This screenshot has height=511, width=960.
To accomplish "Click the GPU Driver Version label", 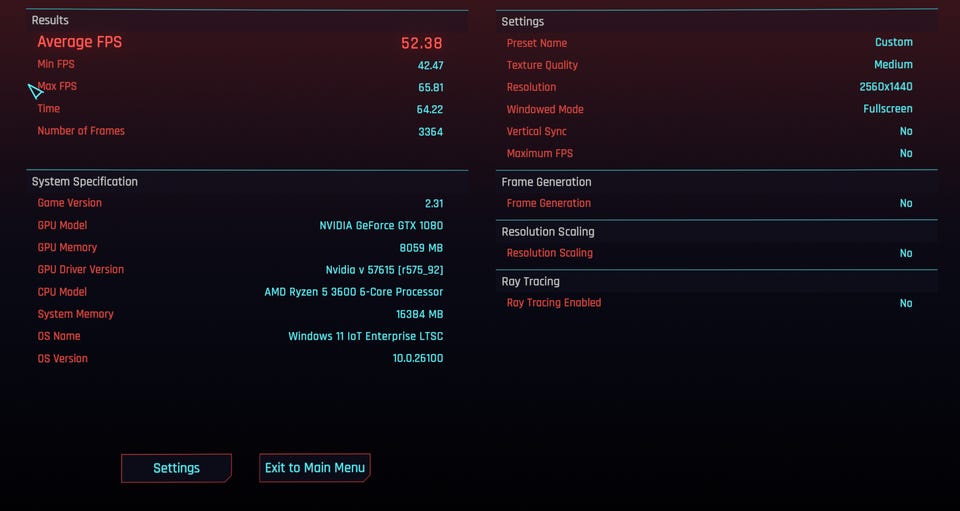I will [81, 269].
